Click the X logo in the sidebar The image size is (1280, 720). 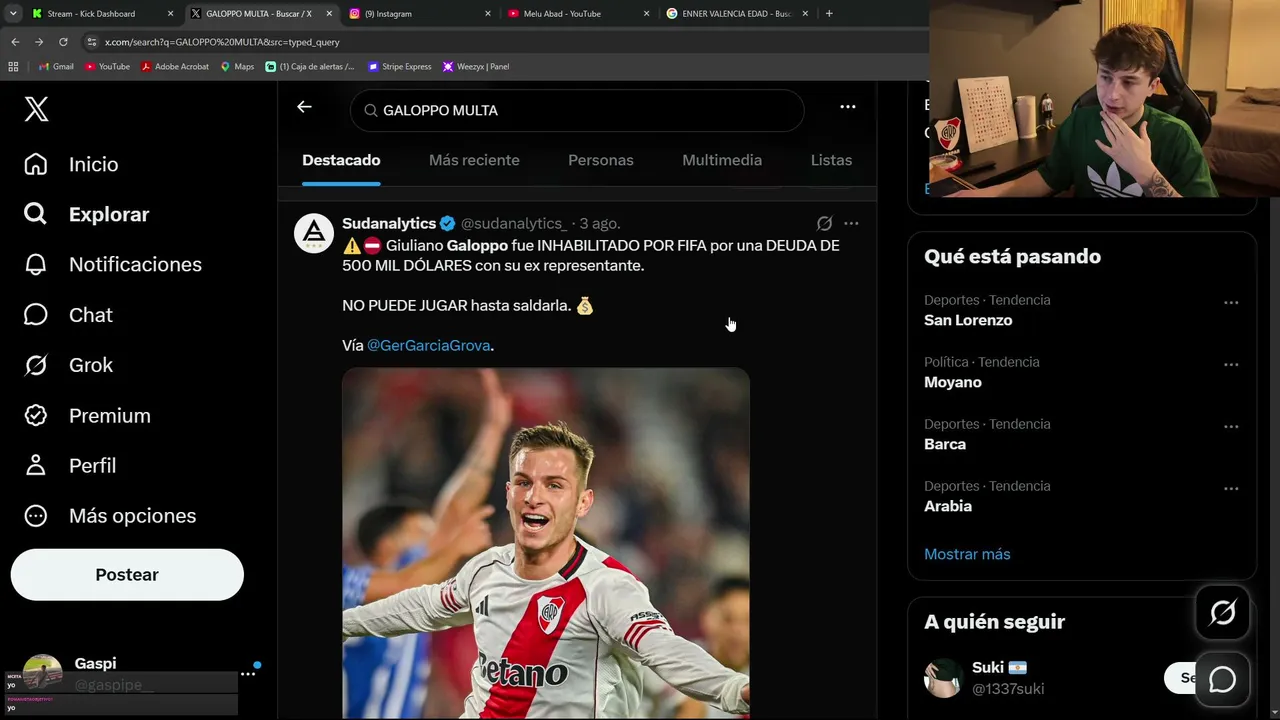tap(36, 109)
